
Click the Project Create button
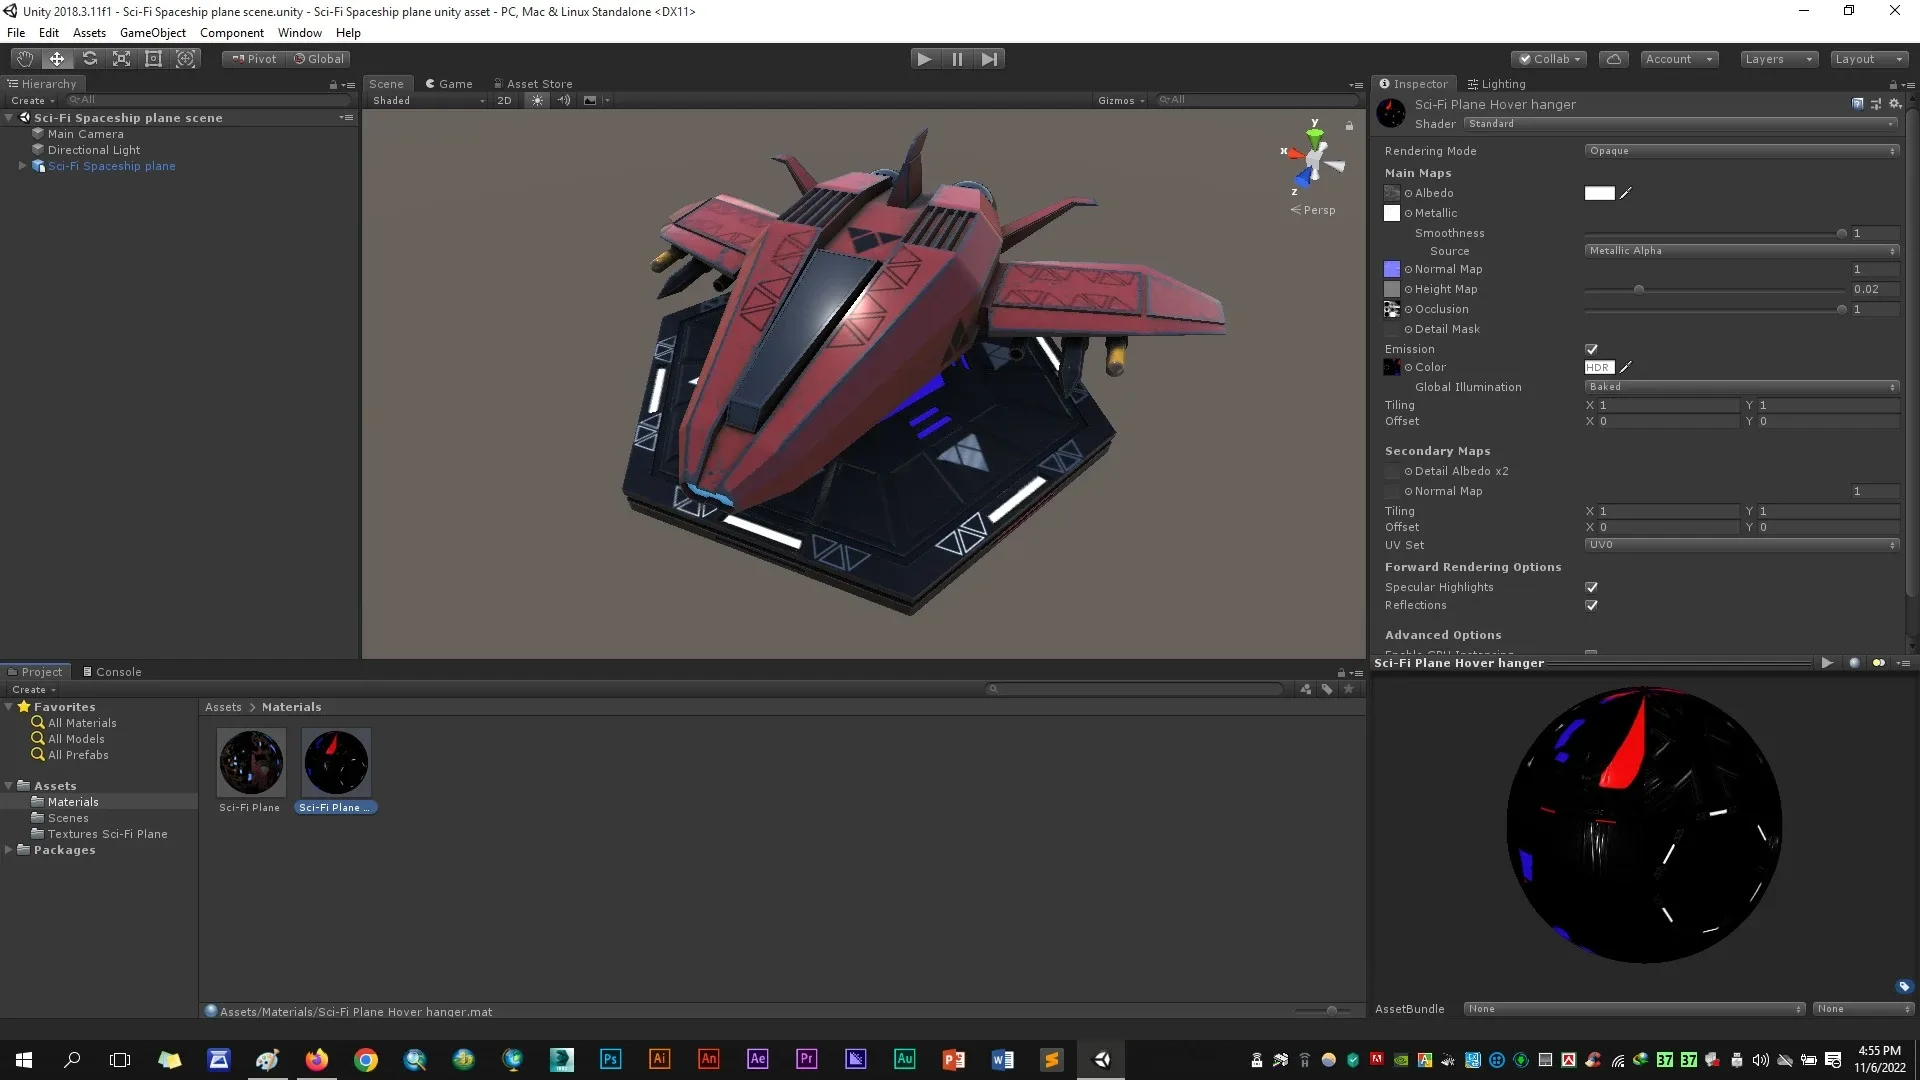tap(33, 690)
